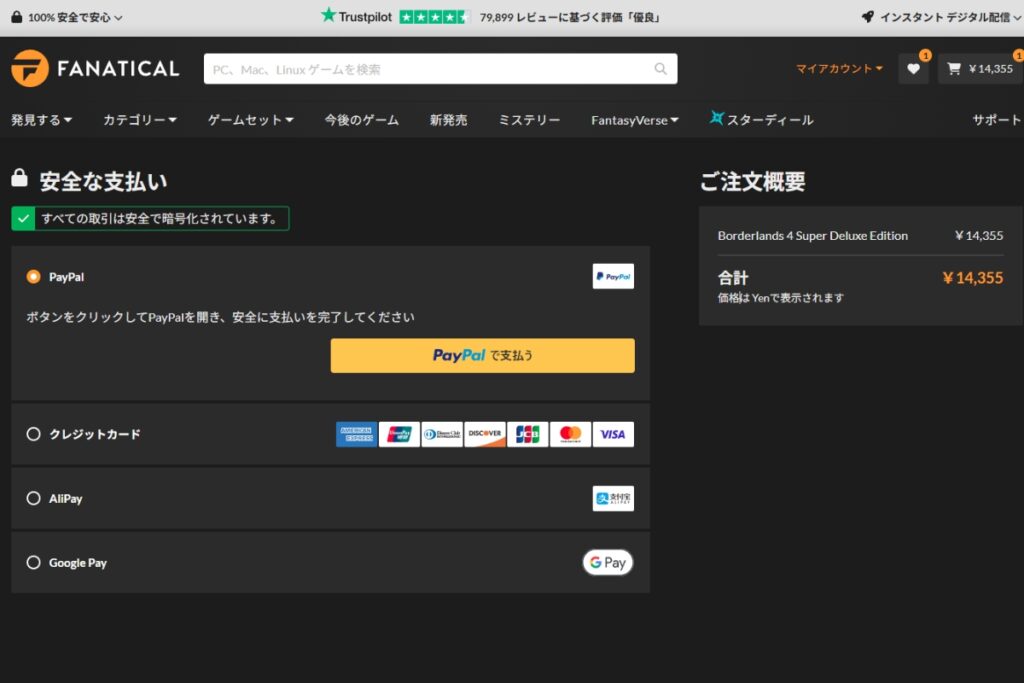Click the Discover card icon
This screenshot has height=683, width=1024.
click(485, 434)
